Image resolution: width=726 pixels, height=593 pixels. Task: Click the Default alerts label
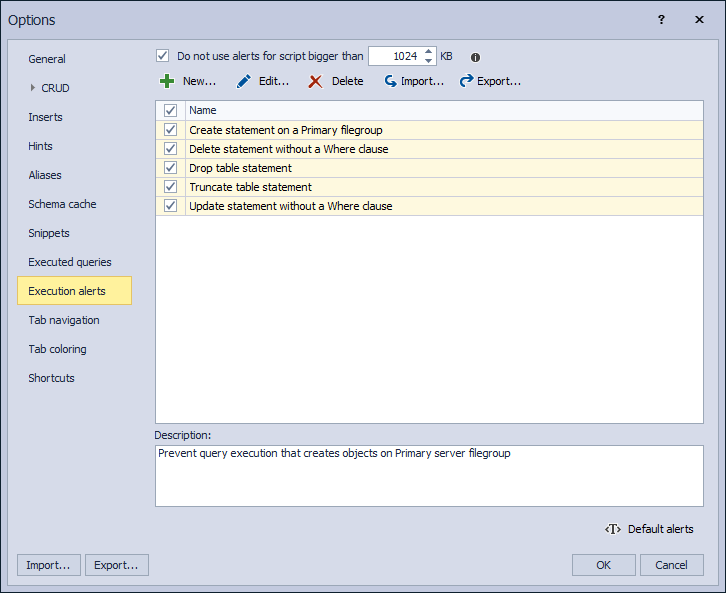tap(661, 529)
